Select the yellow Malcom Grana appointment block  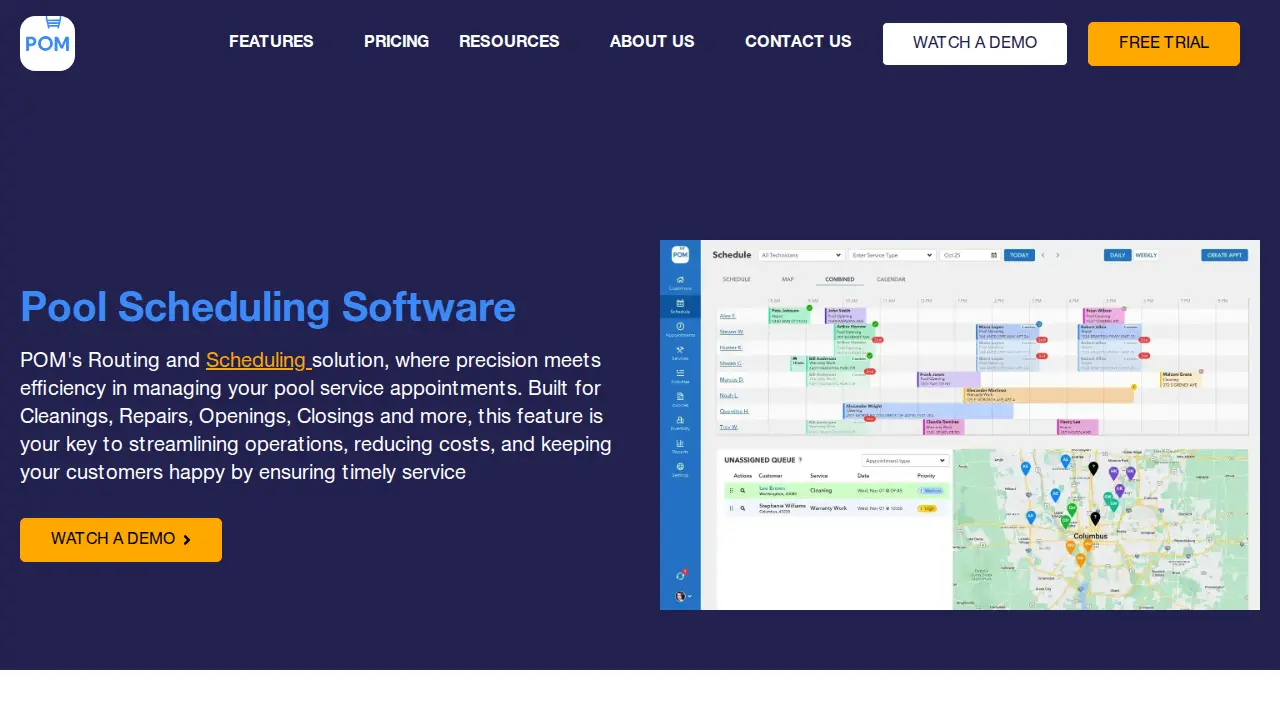tap(1180, 380)
